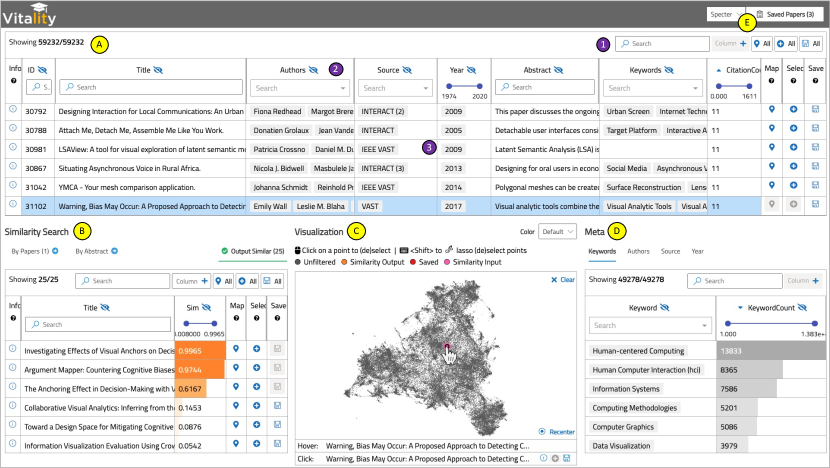Viewport: 830px width, 468px height.
Task: Select the Output Similar (25) tab
Action: point(253,251)
